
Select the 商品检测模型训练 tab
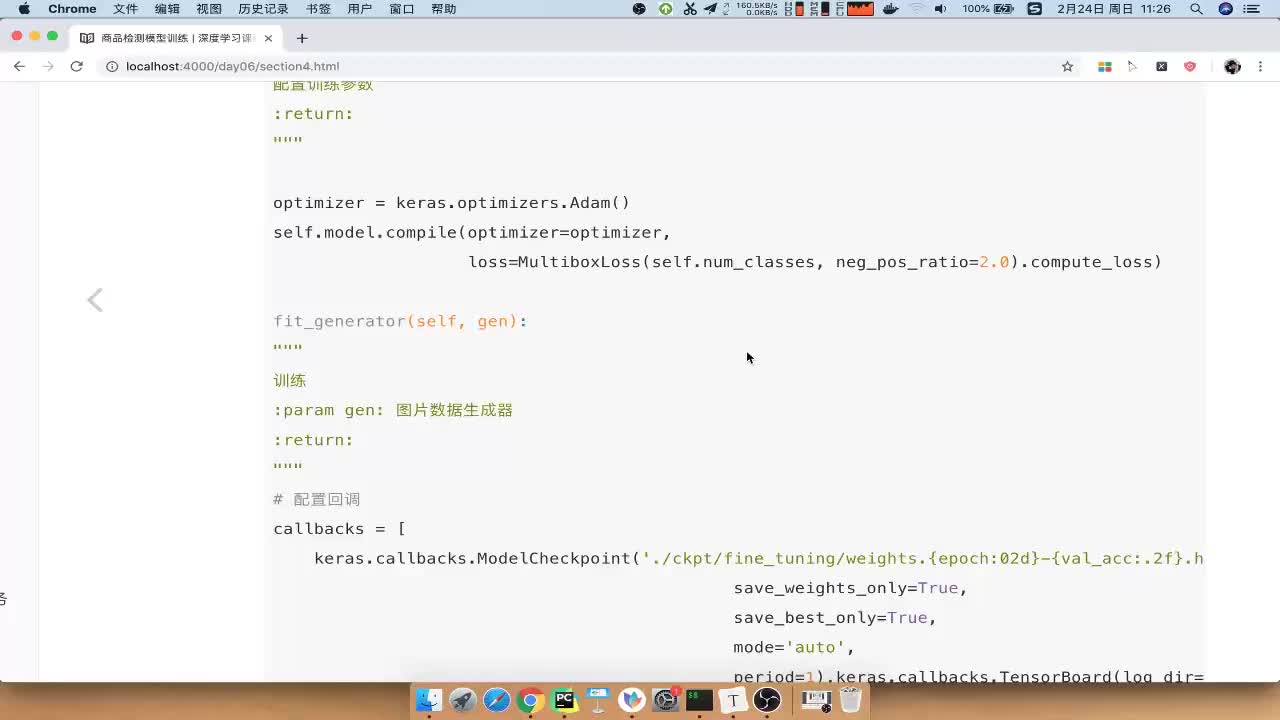tap(178, 38)
